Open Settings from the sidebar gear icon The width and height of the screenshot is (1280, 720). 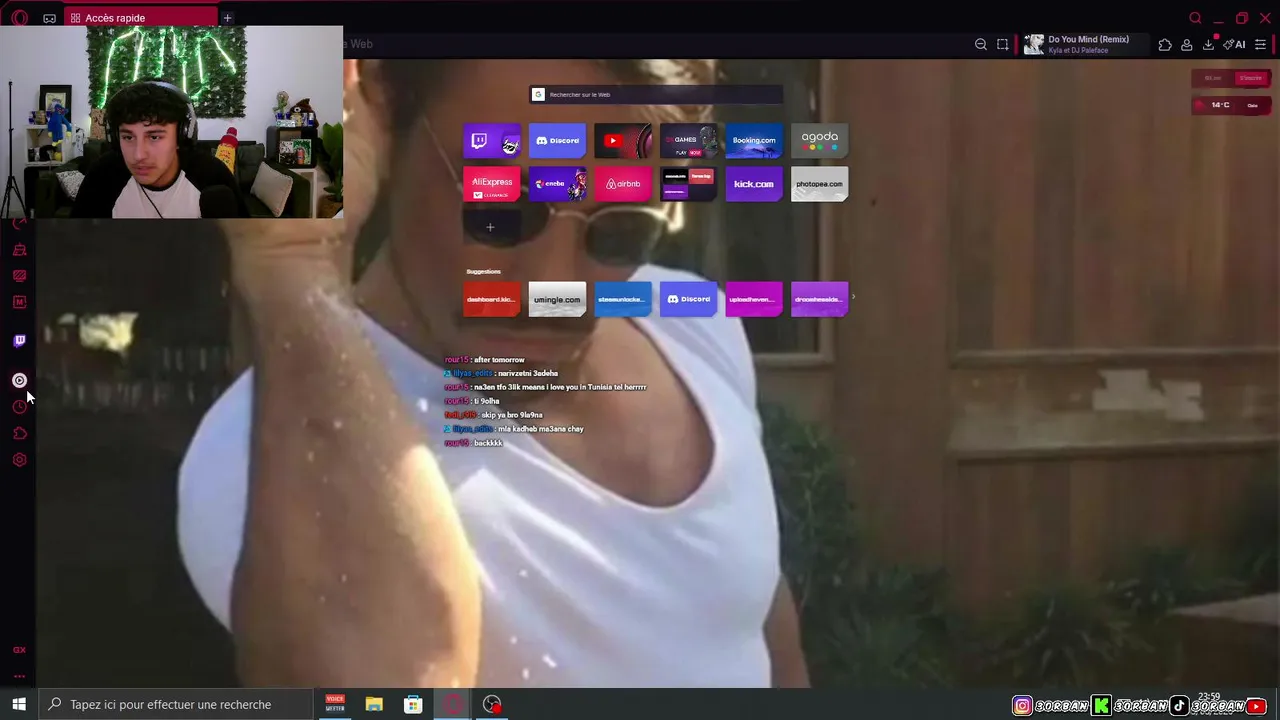(19, 460)
